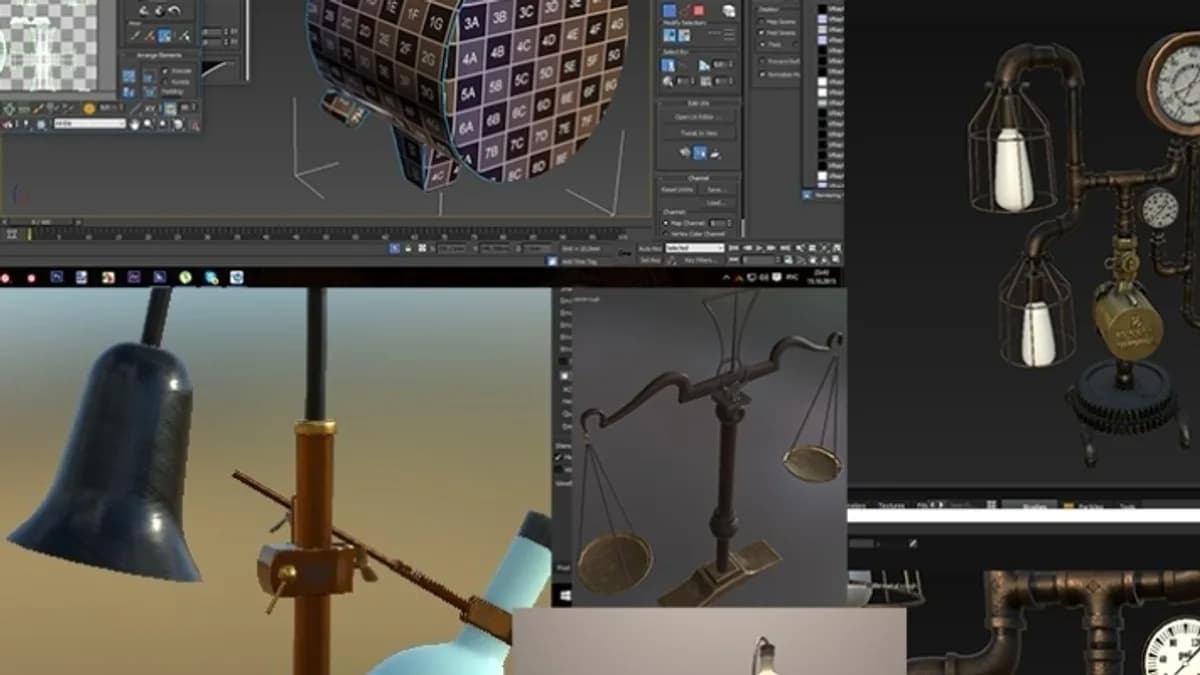Click the Windows Start logo in scales window
1200x675 pixels.
[x=565, y=596]
